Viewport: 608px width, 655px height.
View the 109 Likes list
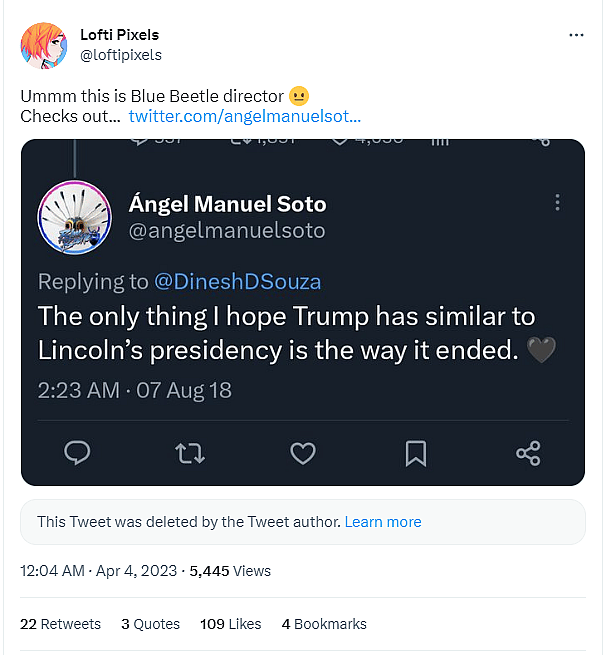coord(230,624)
